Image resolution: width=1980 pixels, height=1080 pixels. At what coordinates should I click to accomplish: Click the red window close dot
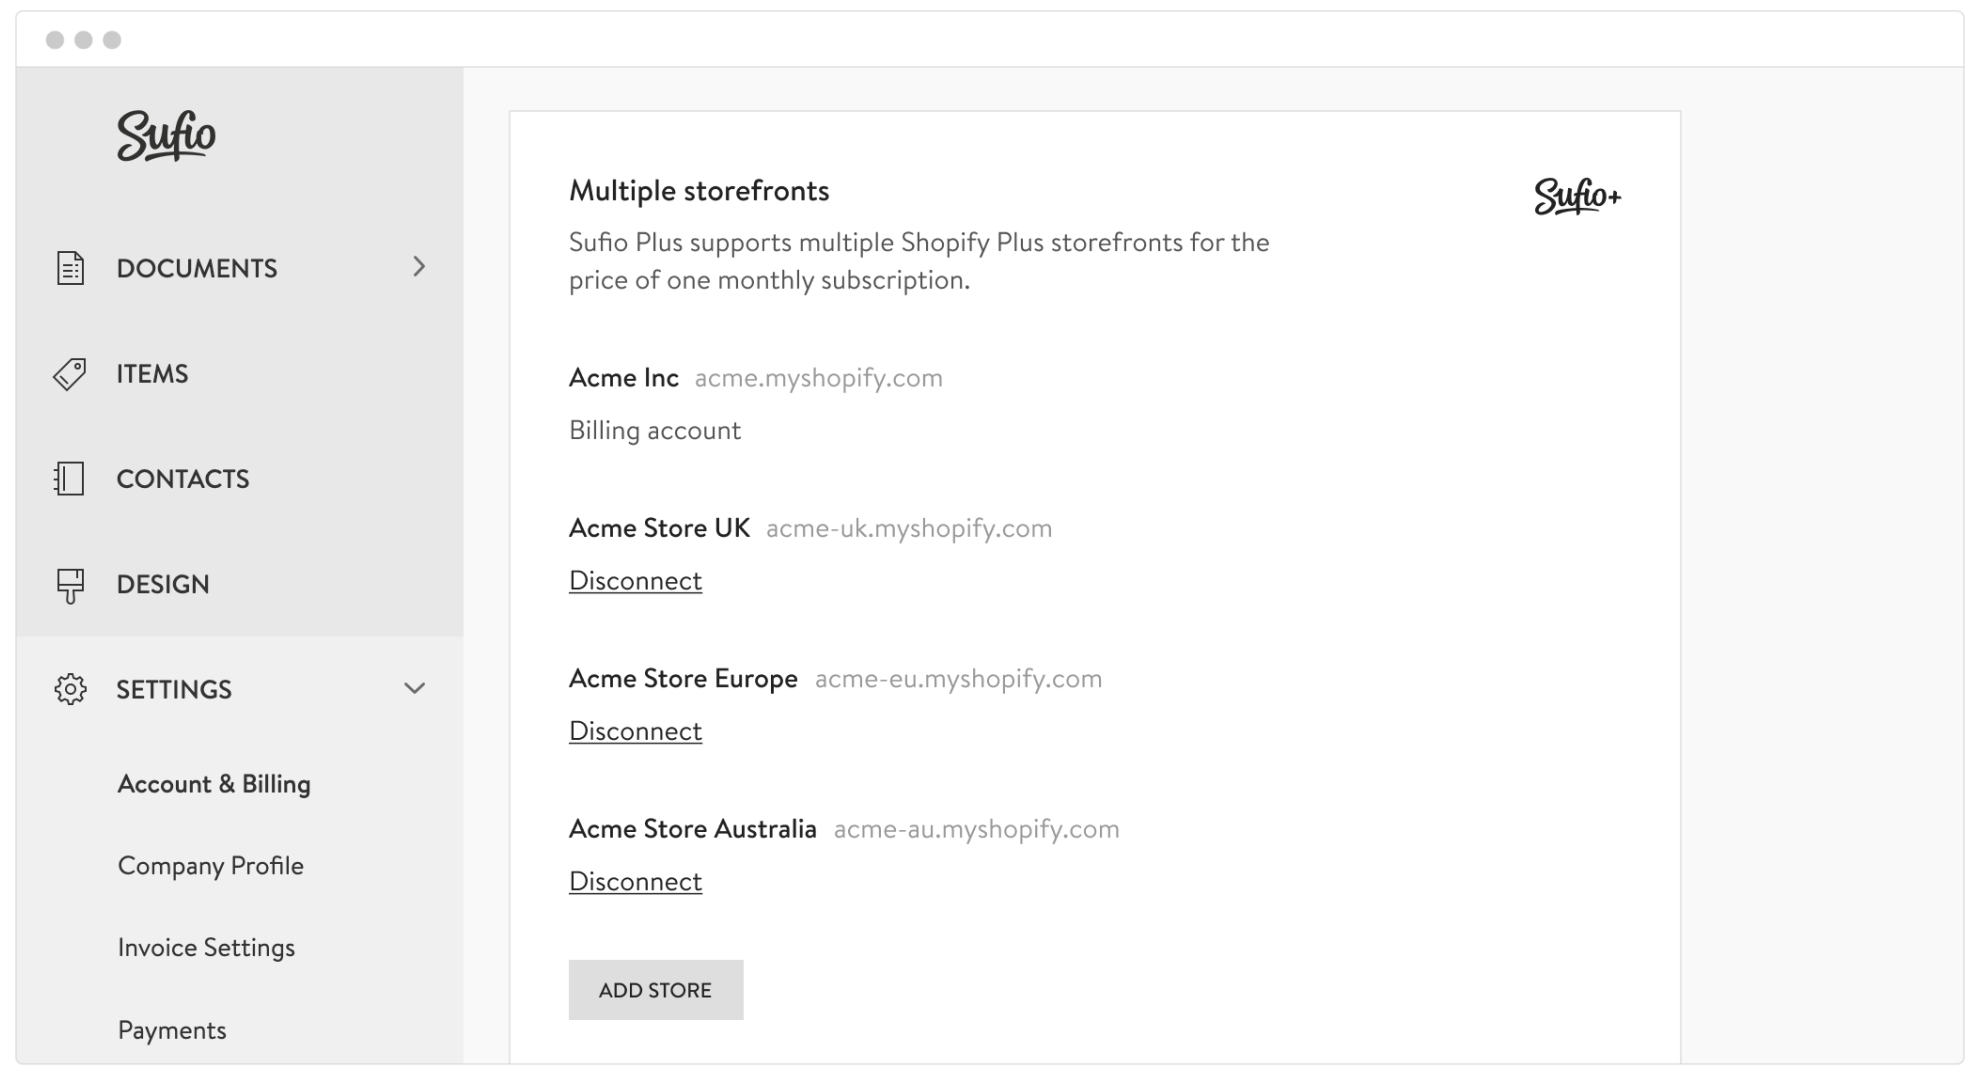pos(55,40)
